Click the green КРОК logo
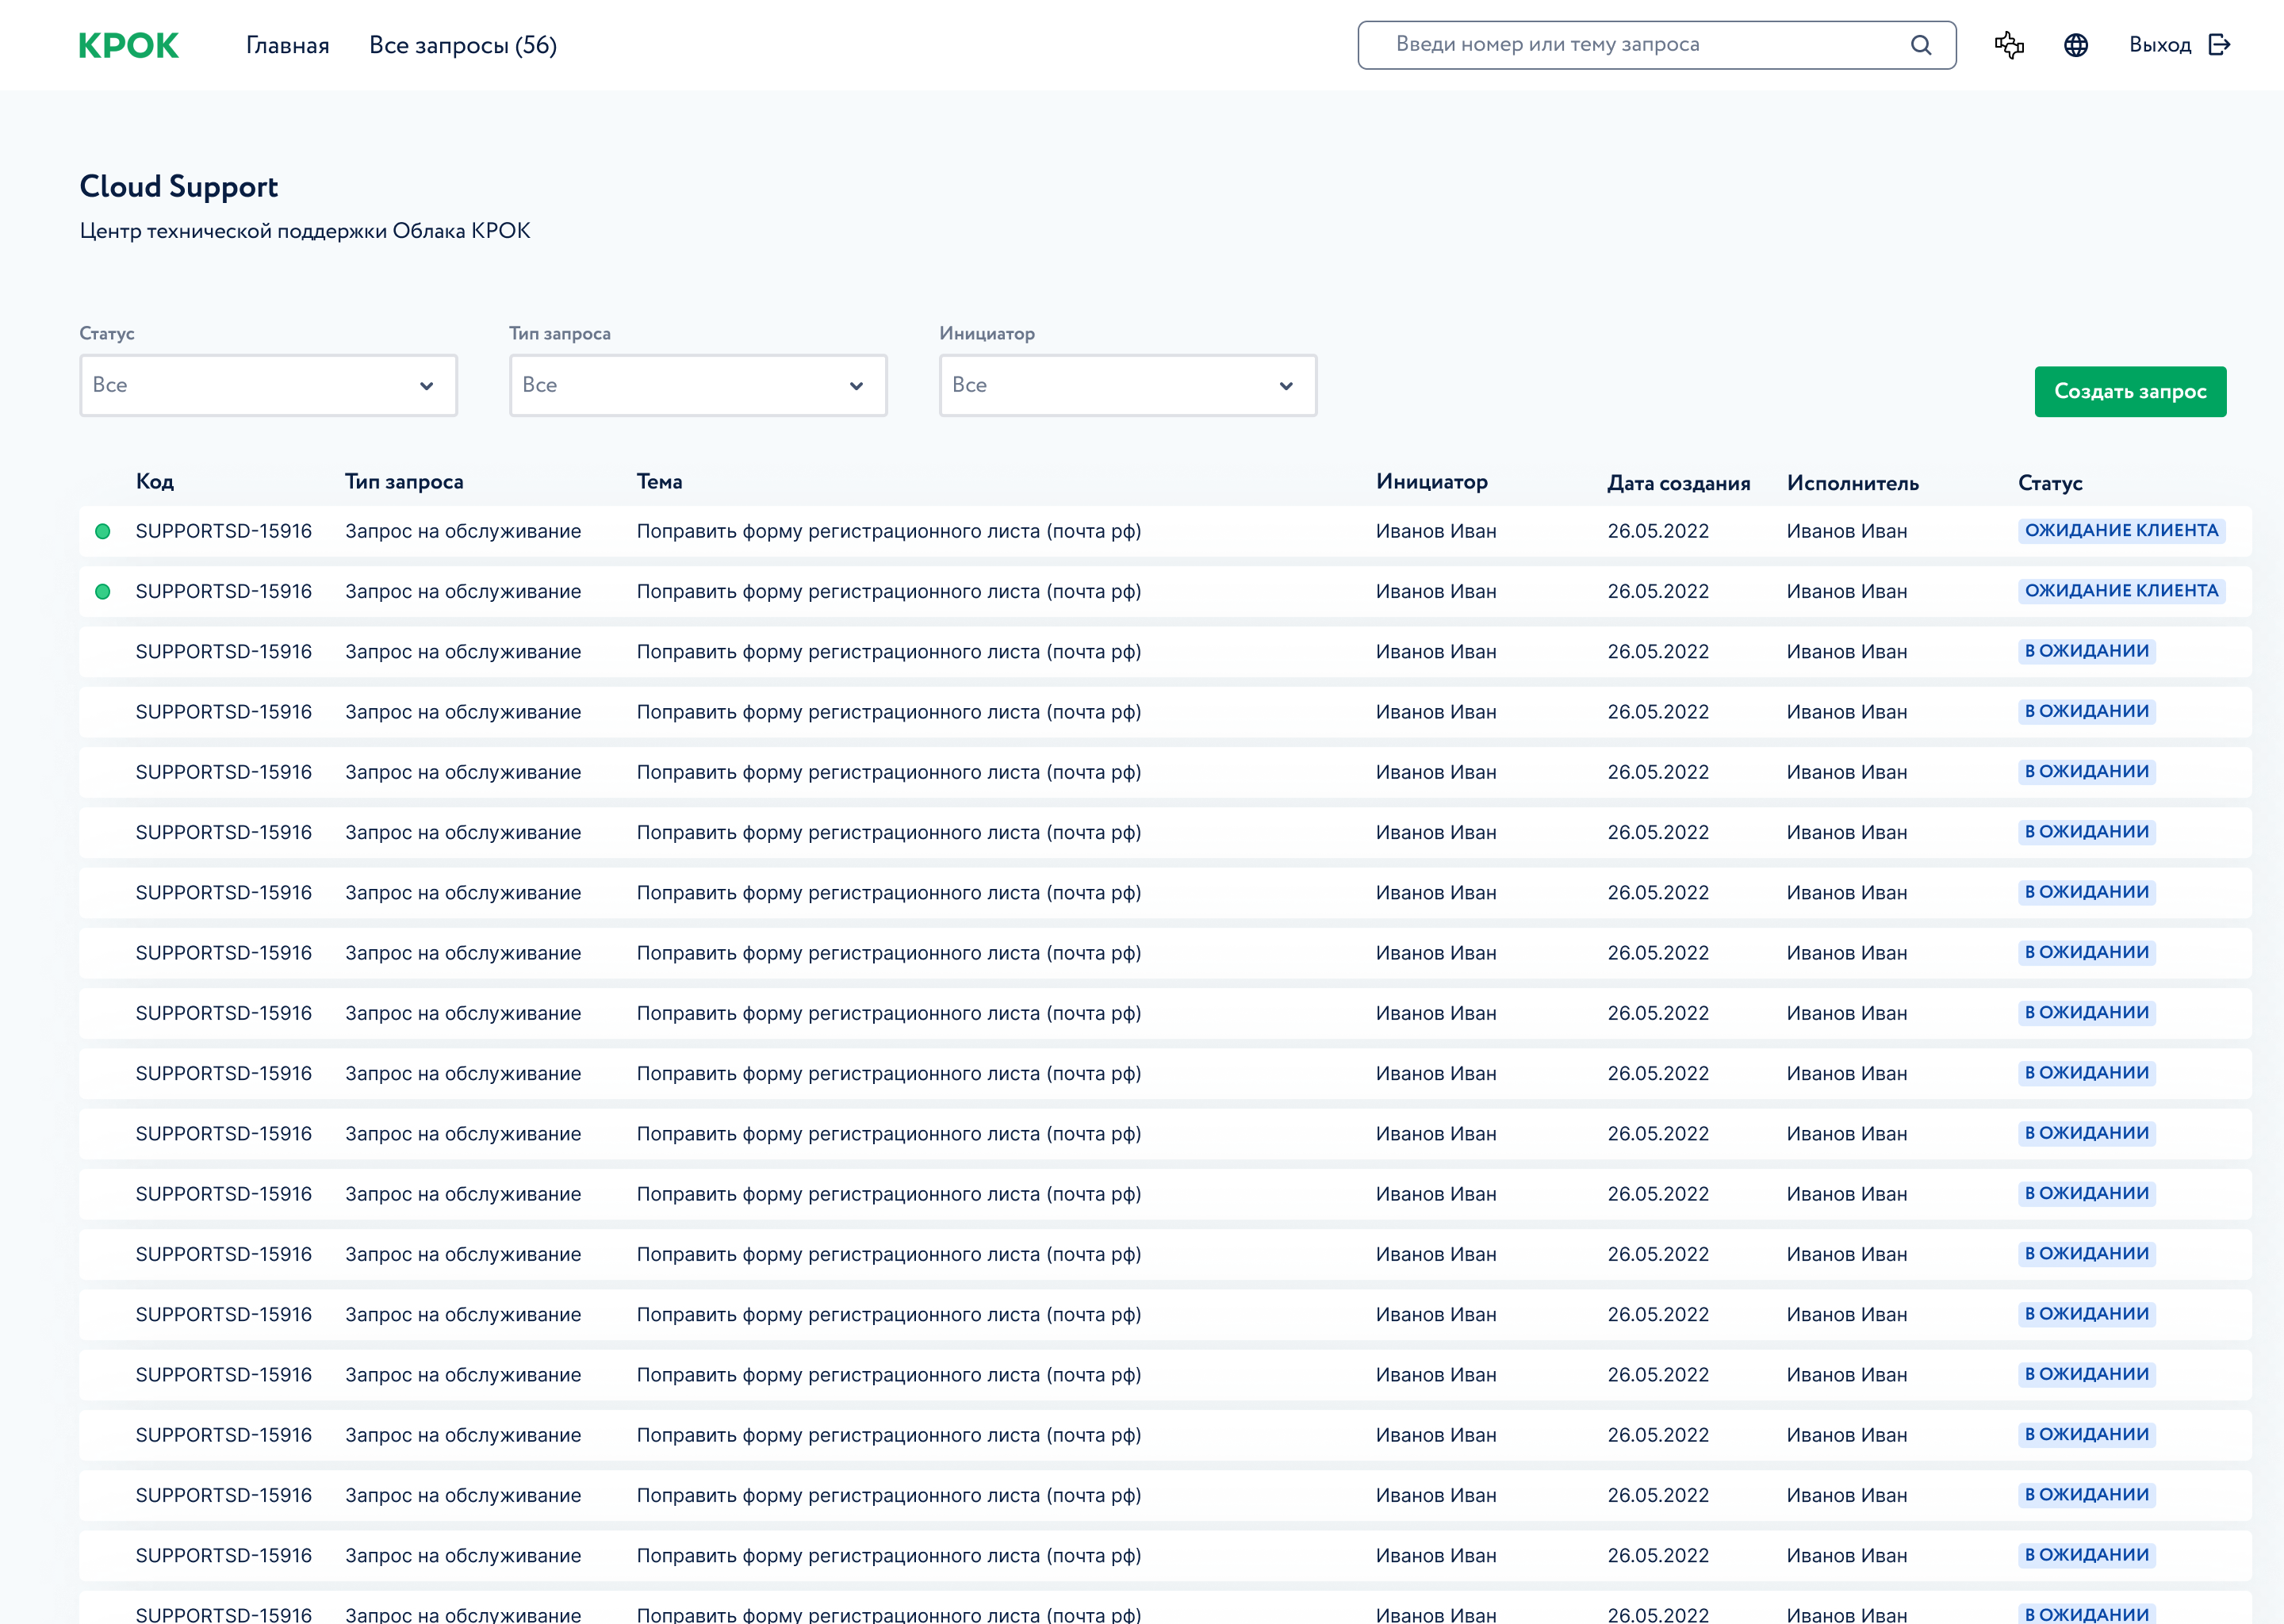 [128, 46]
